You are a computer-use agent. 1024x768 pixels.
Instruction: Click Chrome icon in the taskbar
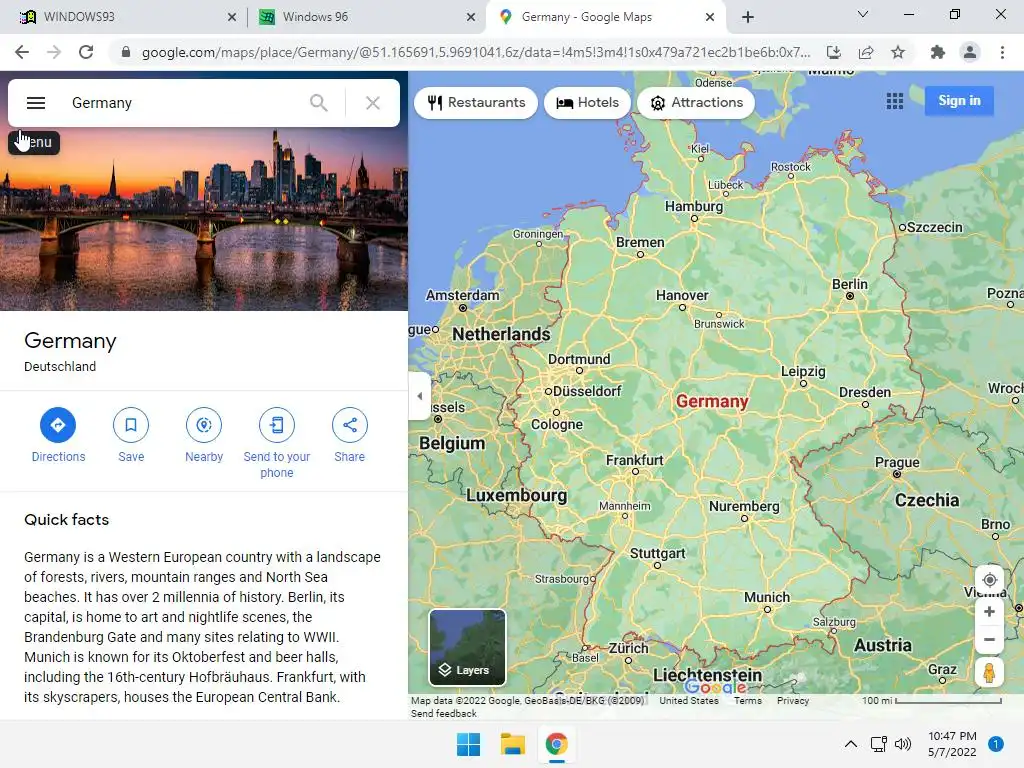point(556,744)
